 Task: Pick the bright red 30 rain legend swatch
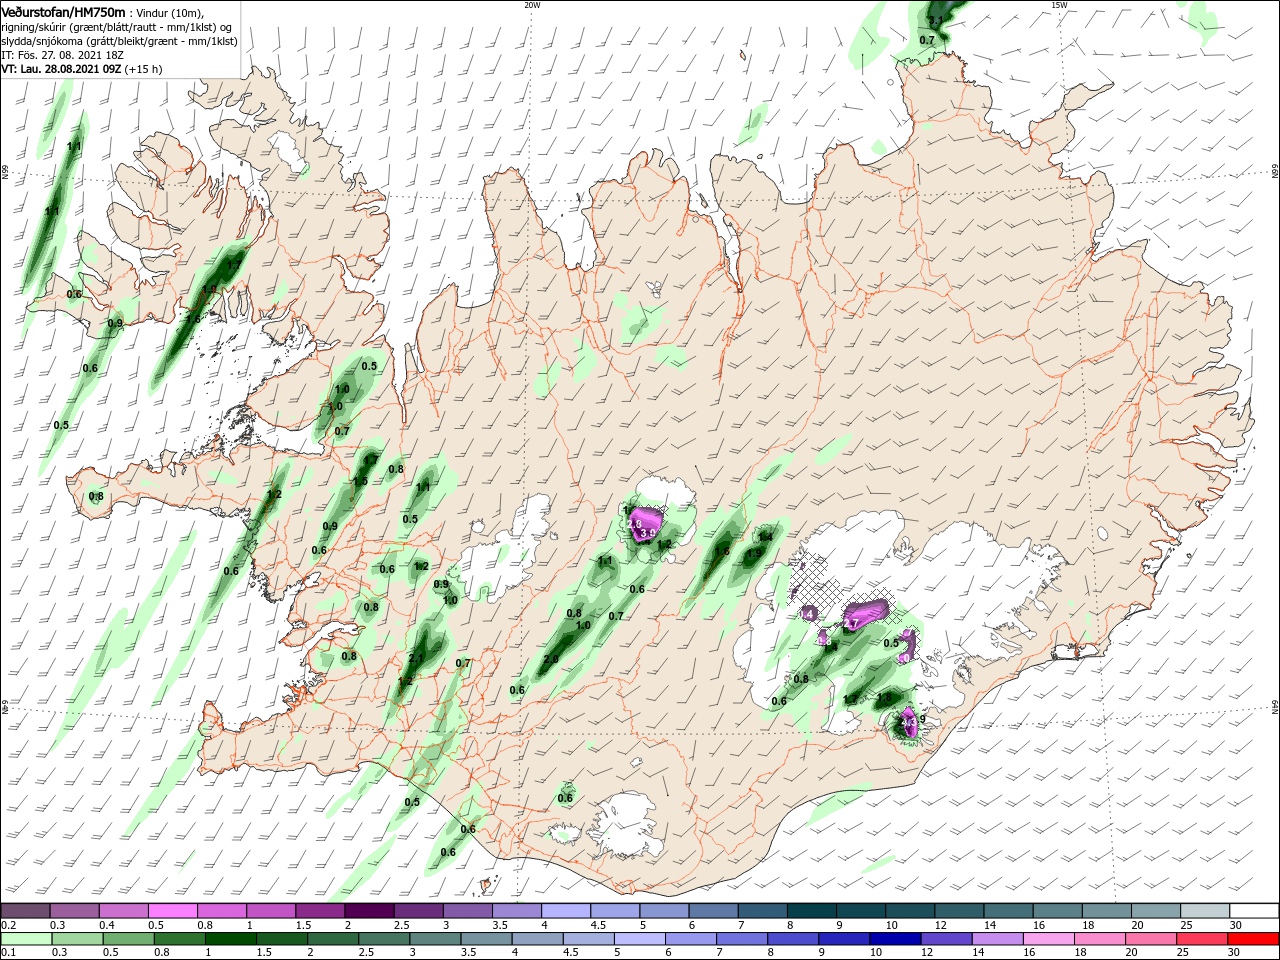tap(1254, 939)
